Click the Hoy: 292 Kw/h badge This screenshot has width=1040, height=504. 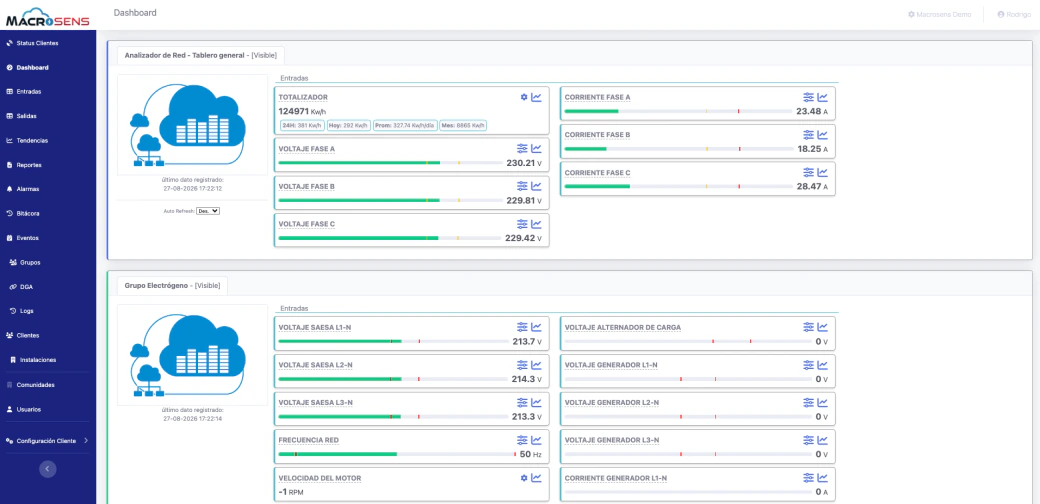pos(348,125)
